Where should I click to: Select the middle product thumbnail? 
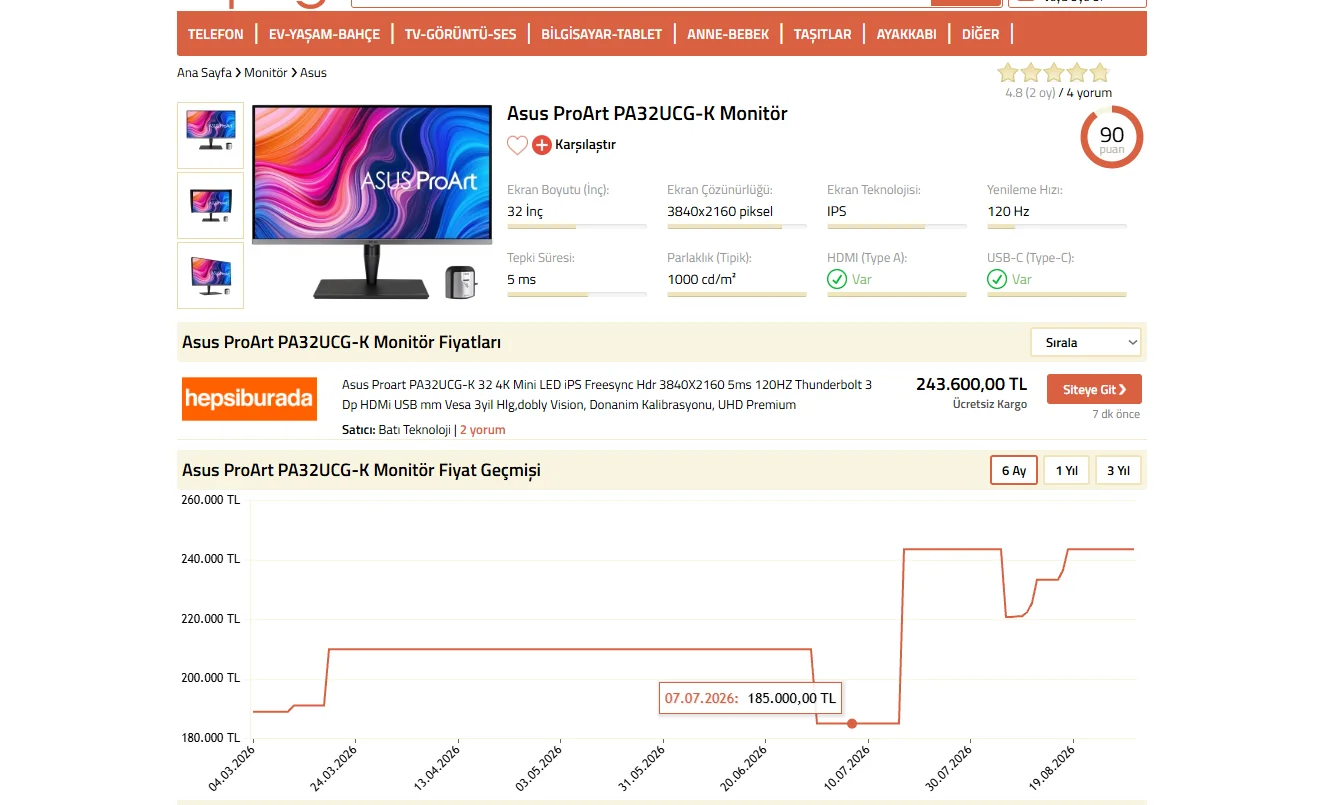coord(210,205)
